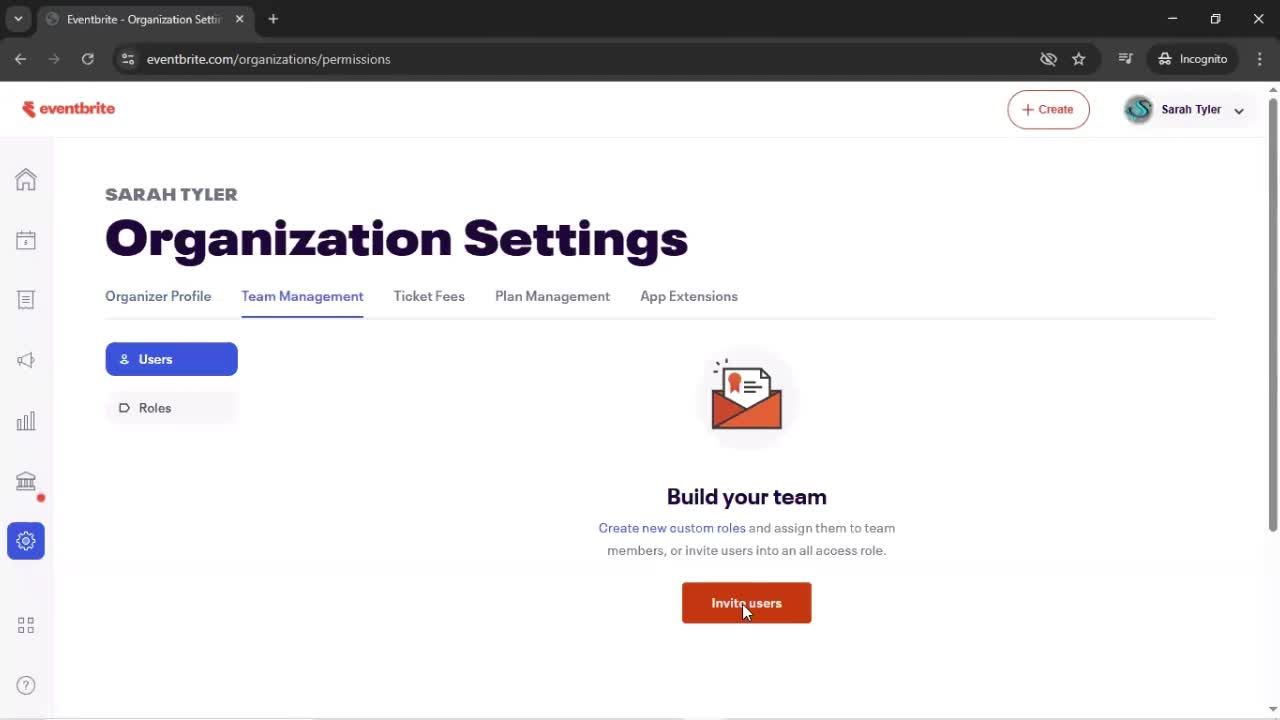Close the Eventbrite browser tab
1280x720 pixels.
click(240, 19)
